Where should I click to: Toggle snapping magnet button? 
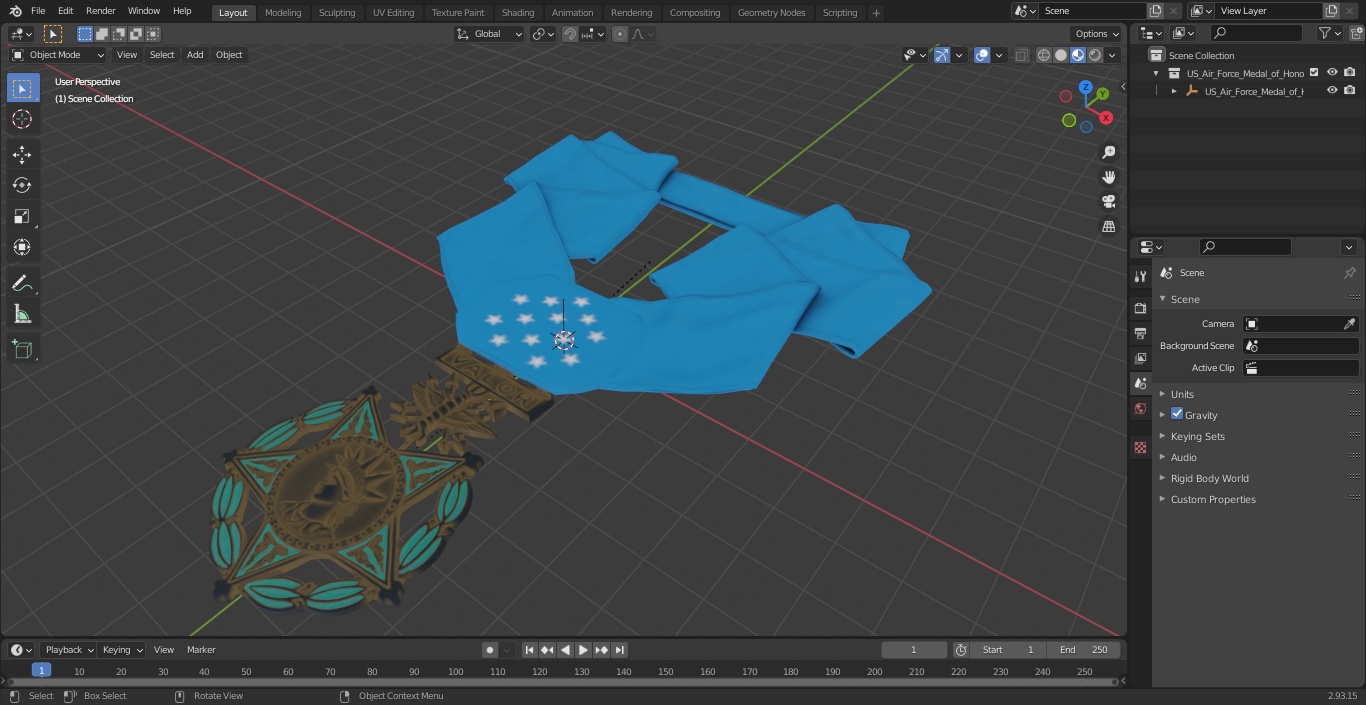click(569, 34)
